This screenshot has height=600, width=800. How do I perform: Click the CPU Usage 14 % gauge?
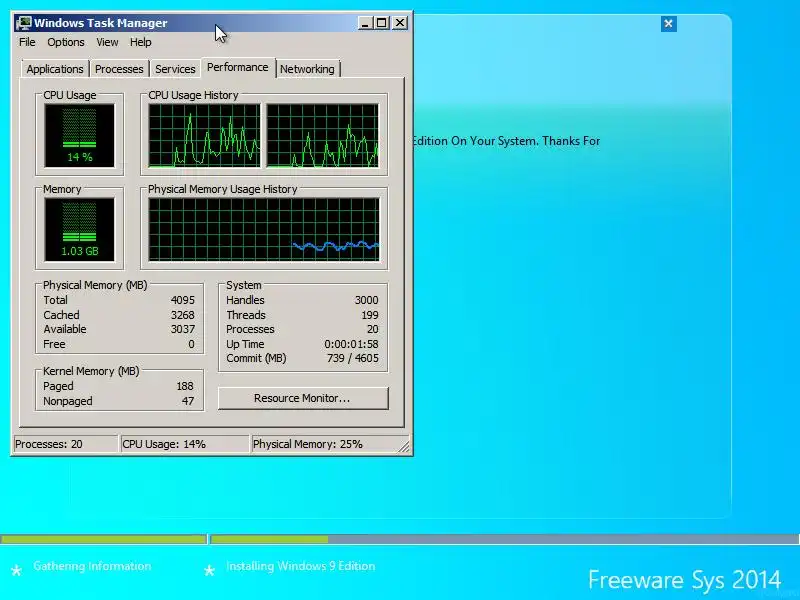point(80,136)
